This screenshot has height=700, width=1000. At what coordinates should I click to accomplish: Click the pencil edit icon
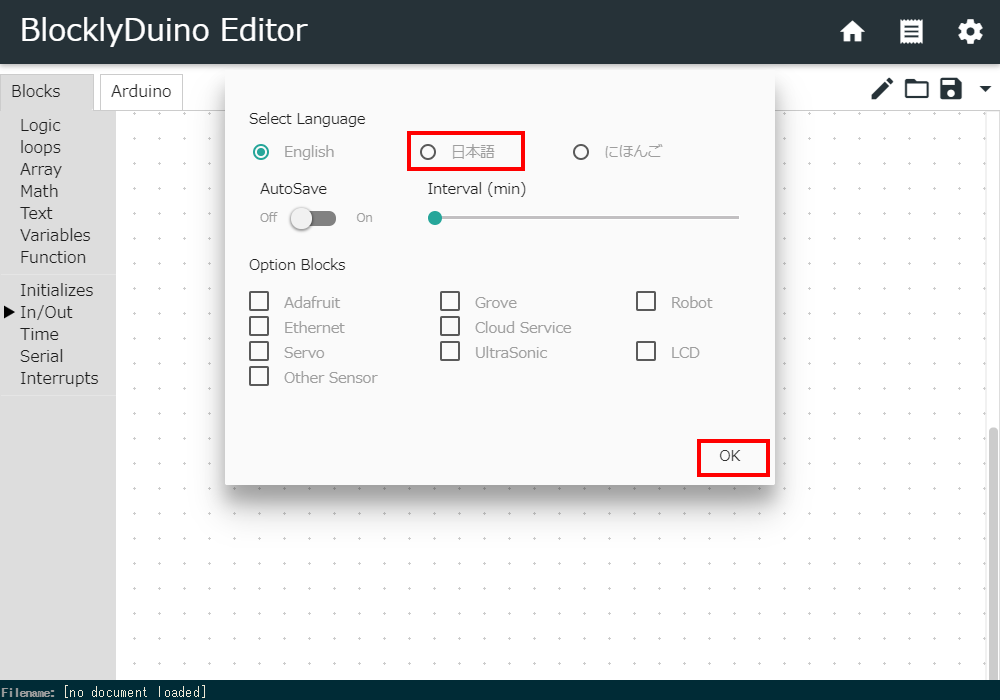881,90
